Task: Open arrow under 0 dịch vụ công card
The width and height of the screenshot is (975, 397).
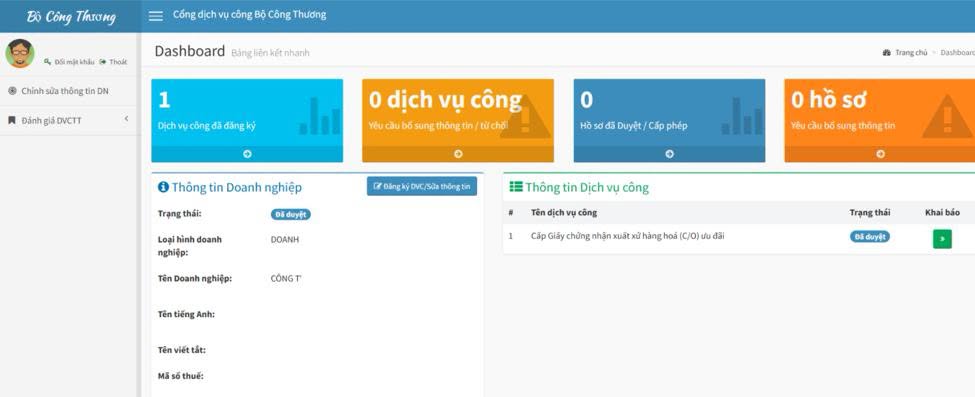Action: point(458,154)
